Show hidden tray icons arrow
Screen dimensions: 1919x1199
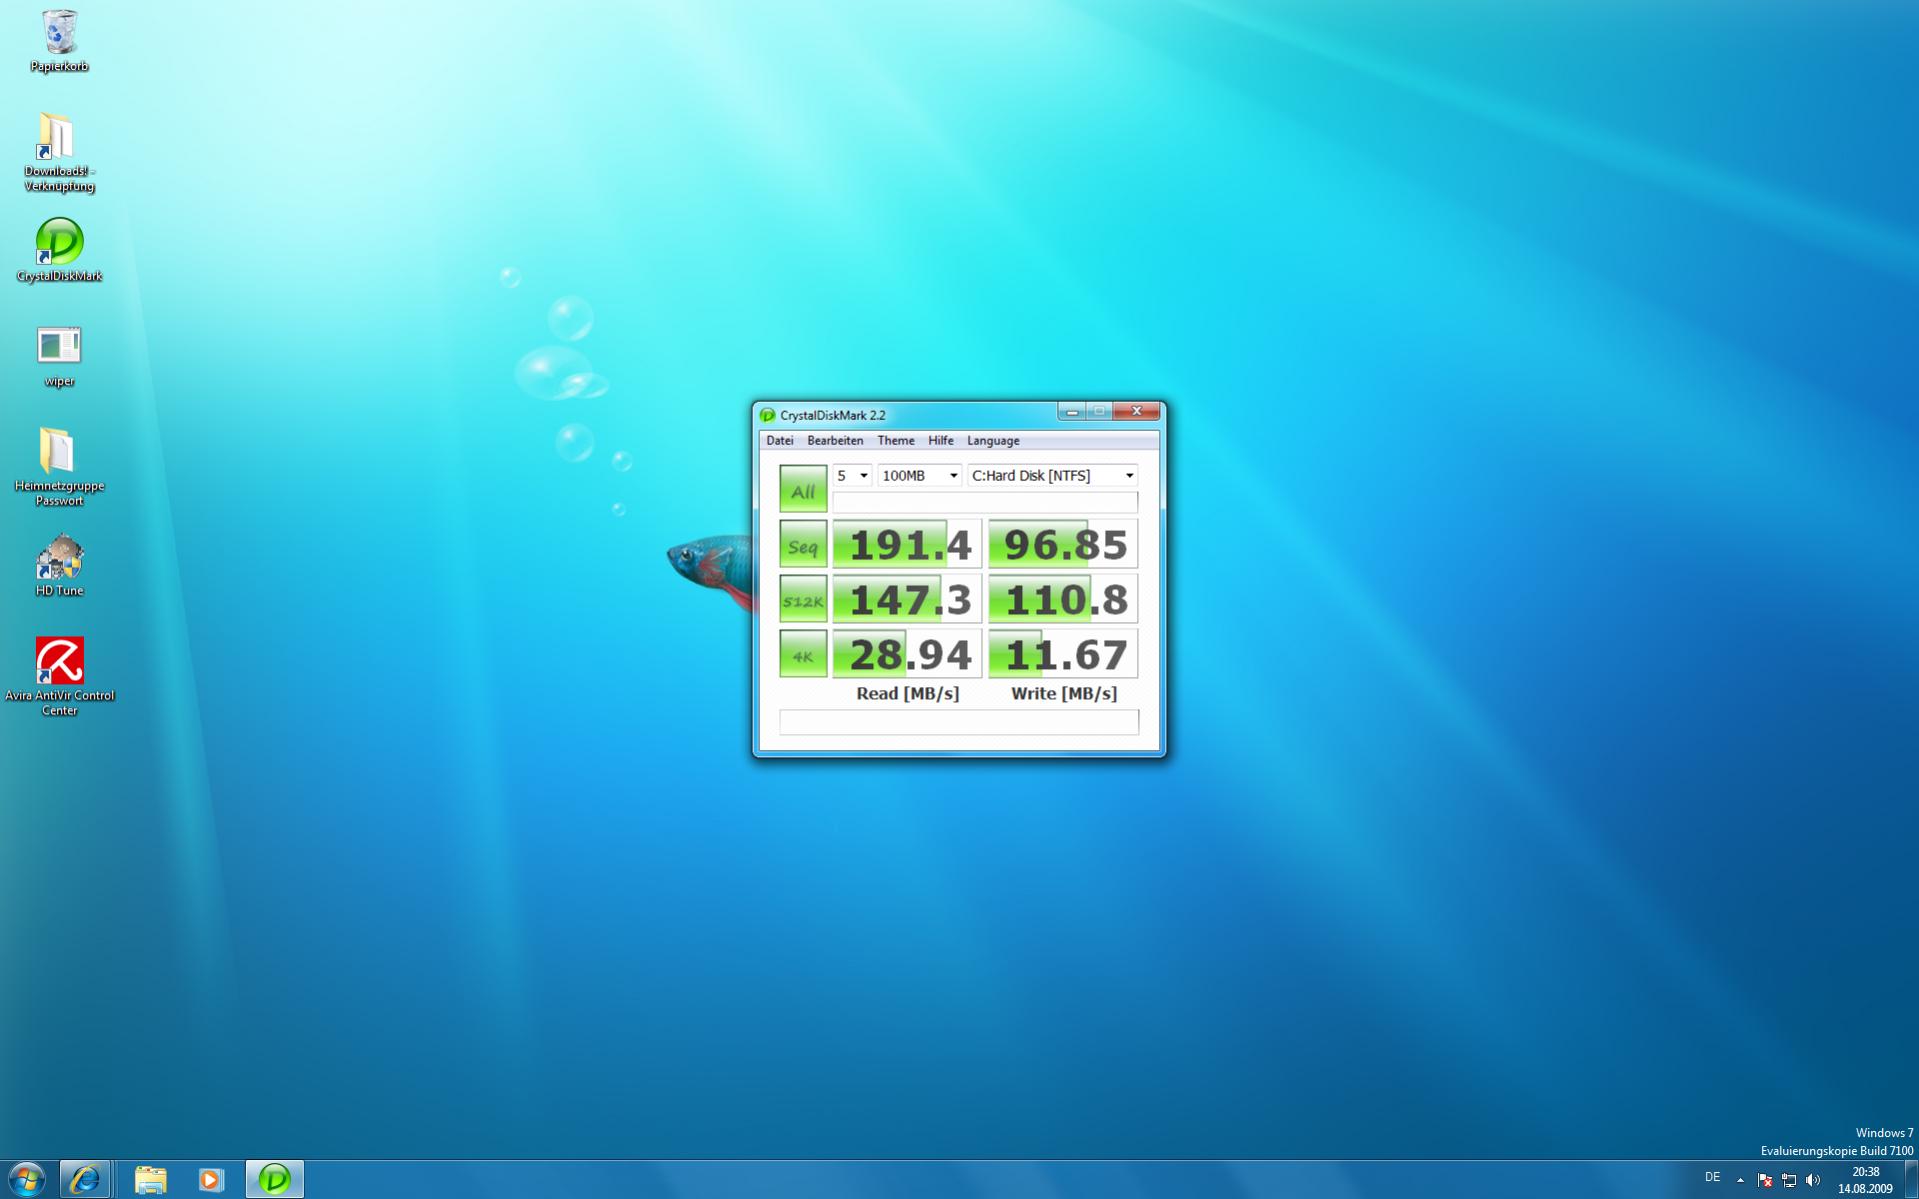click(x=1740, y=1180)
